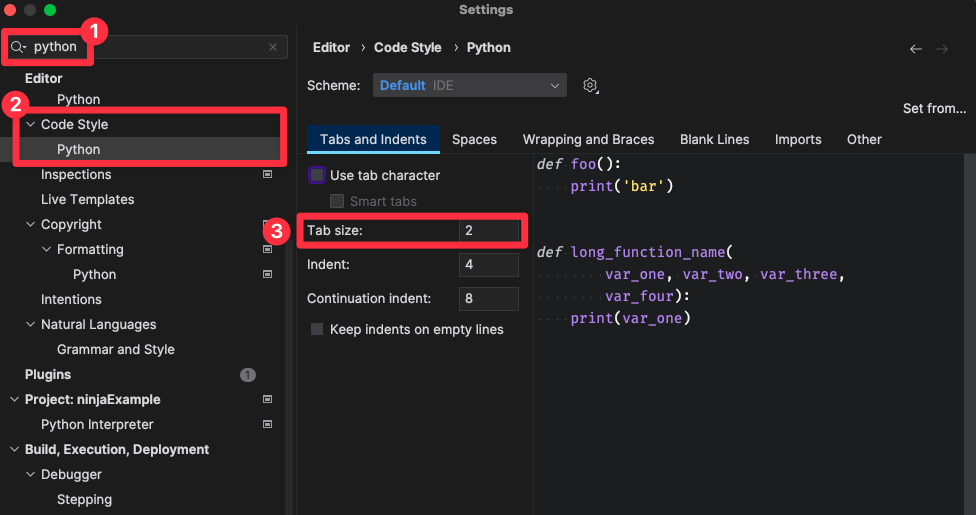Click into the Indent field
The image size is (976, 515).
[x=489, y=265]
